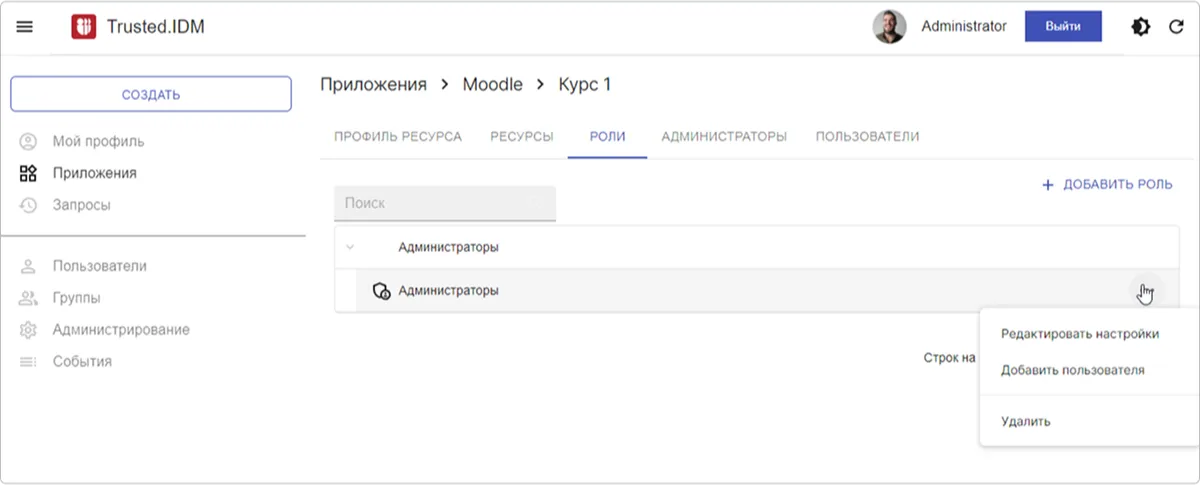Image resolution: width=1200 pixels, height=485 pixels.
Task: Open the hamburger navigation menu
Action: point(25,27)
